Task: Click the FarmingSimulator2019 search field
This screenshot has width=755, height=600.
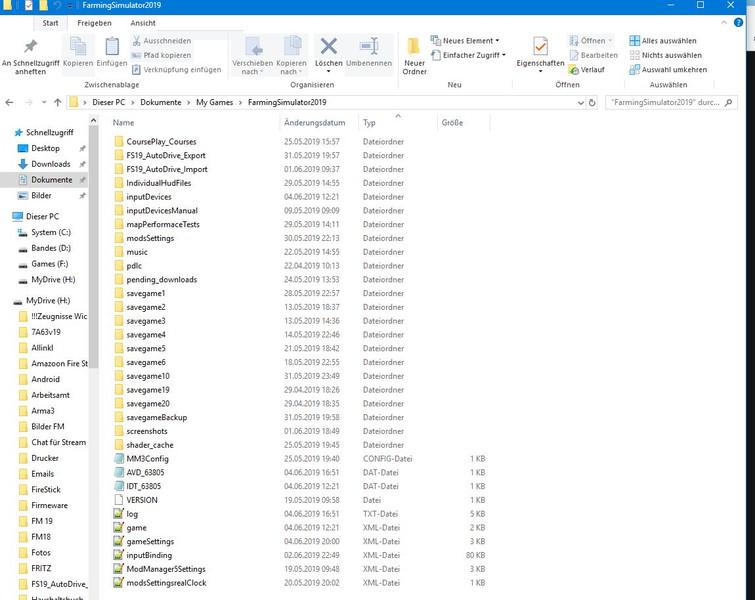Action: [665, 102]
